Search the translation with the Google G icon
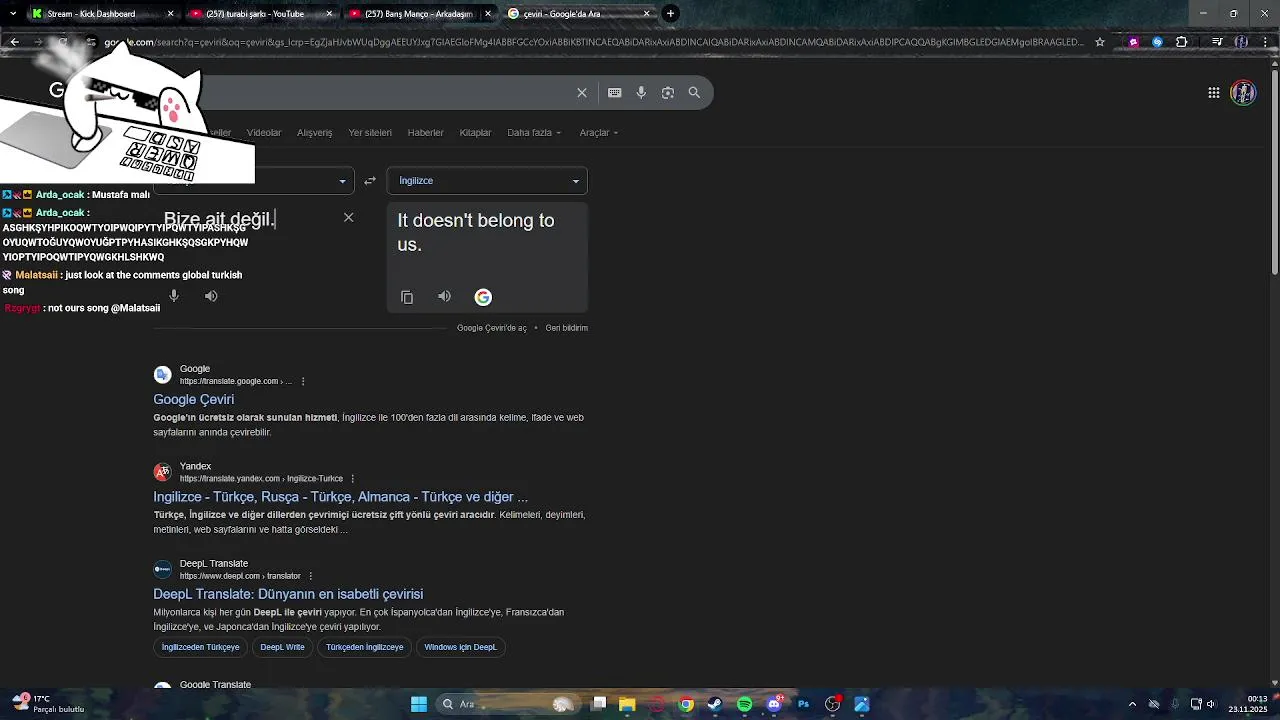This screenshot has width=1280, height=720. 483,297
